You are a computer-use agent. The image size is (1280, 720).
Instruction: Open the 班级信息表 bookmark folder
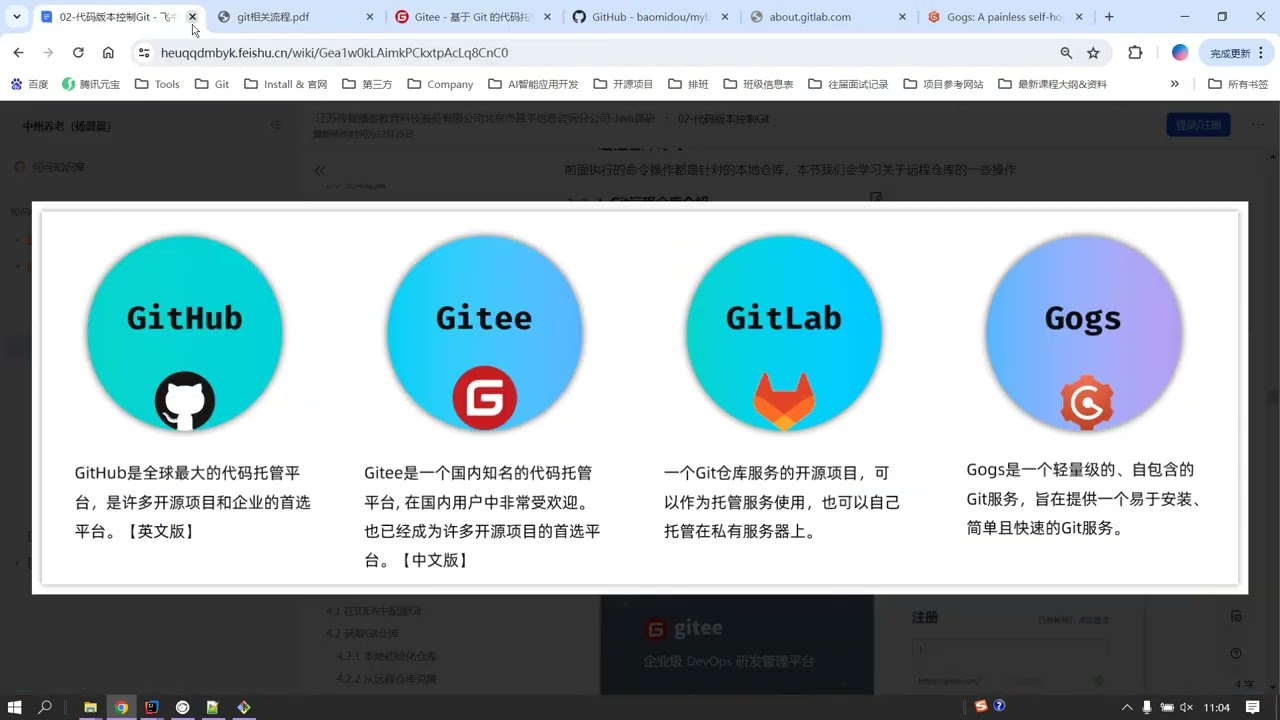(x=757, y=84)
